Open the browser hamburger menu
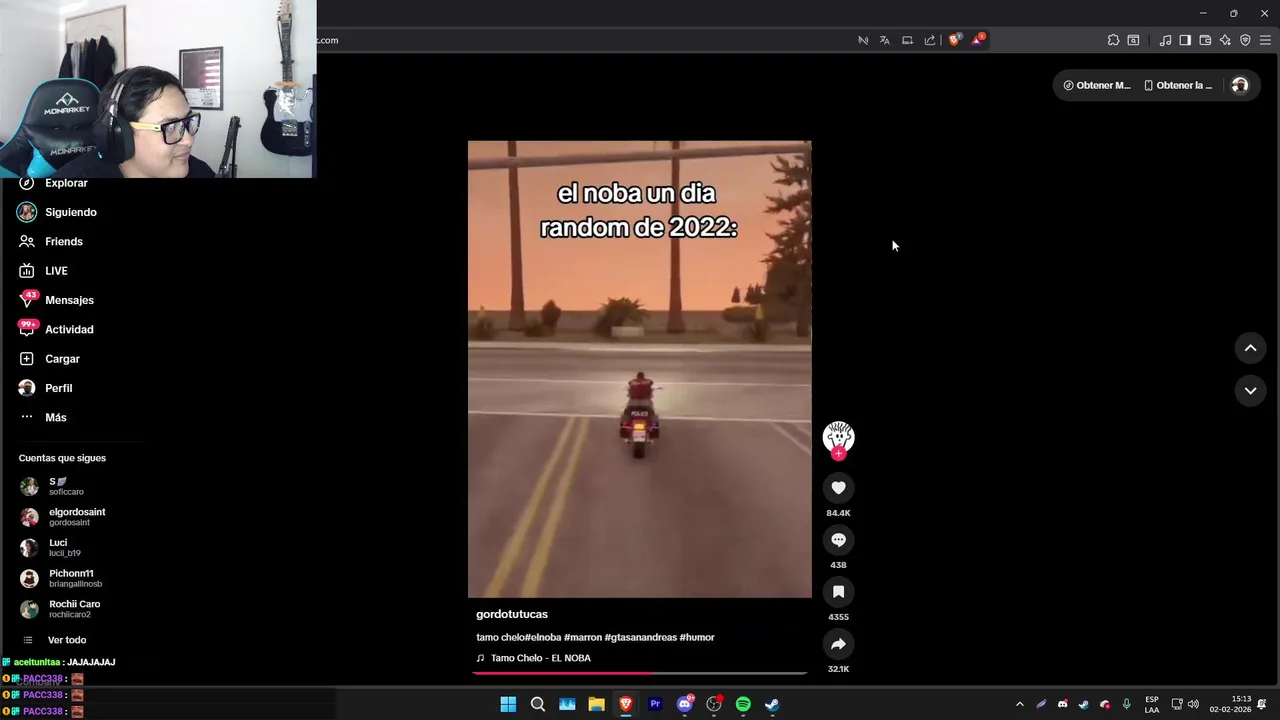Screen dimensions: 1280x720 click(1265, 40)
